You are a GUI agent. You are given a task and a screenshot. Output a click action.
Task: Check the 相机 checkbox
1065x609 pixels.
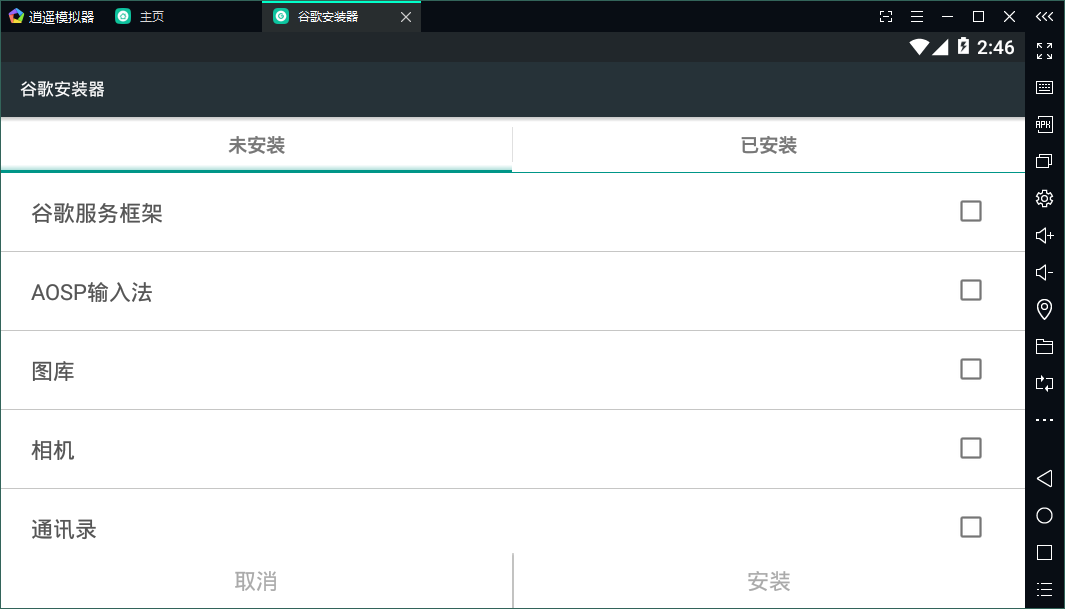971,448
